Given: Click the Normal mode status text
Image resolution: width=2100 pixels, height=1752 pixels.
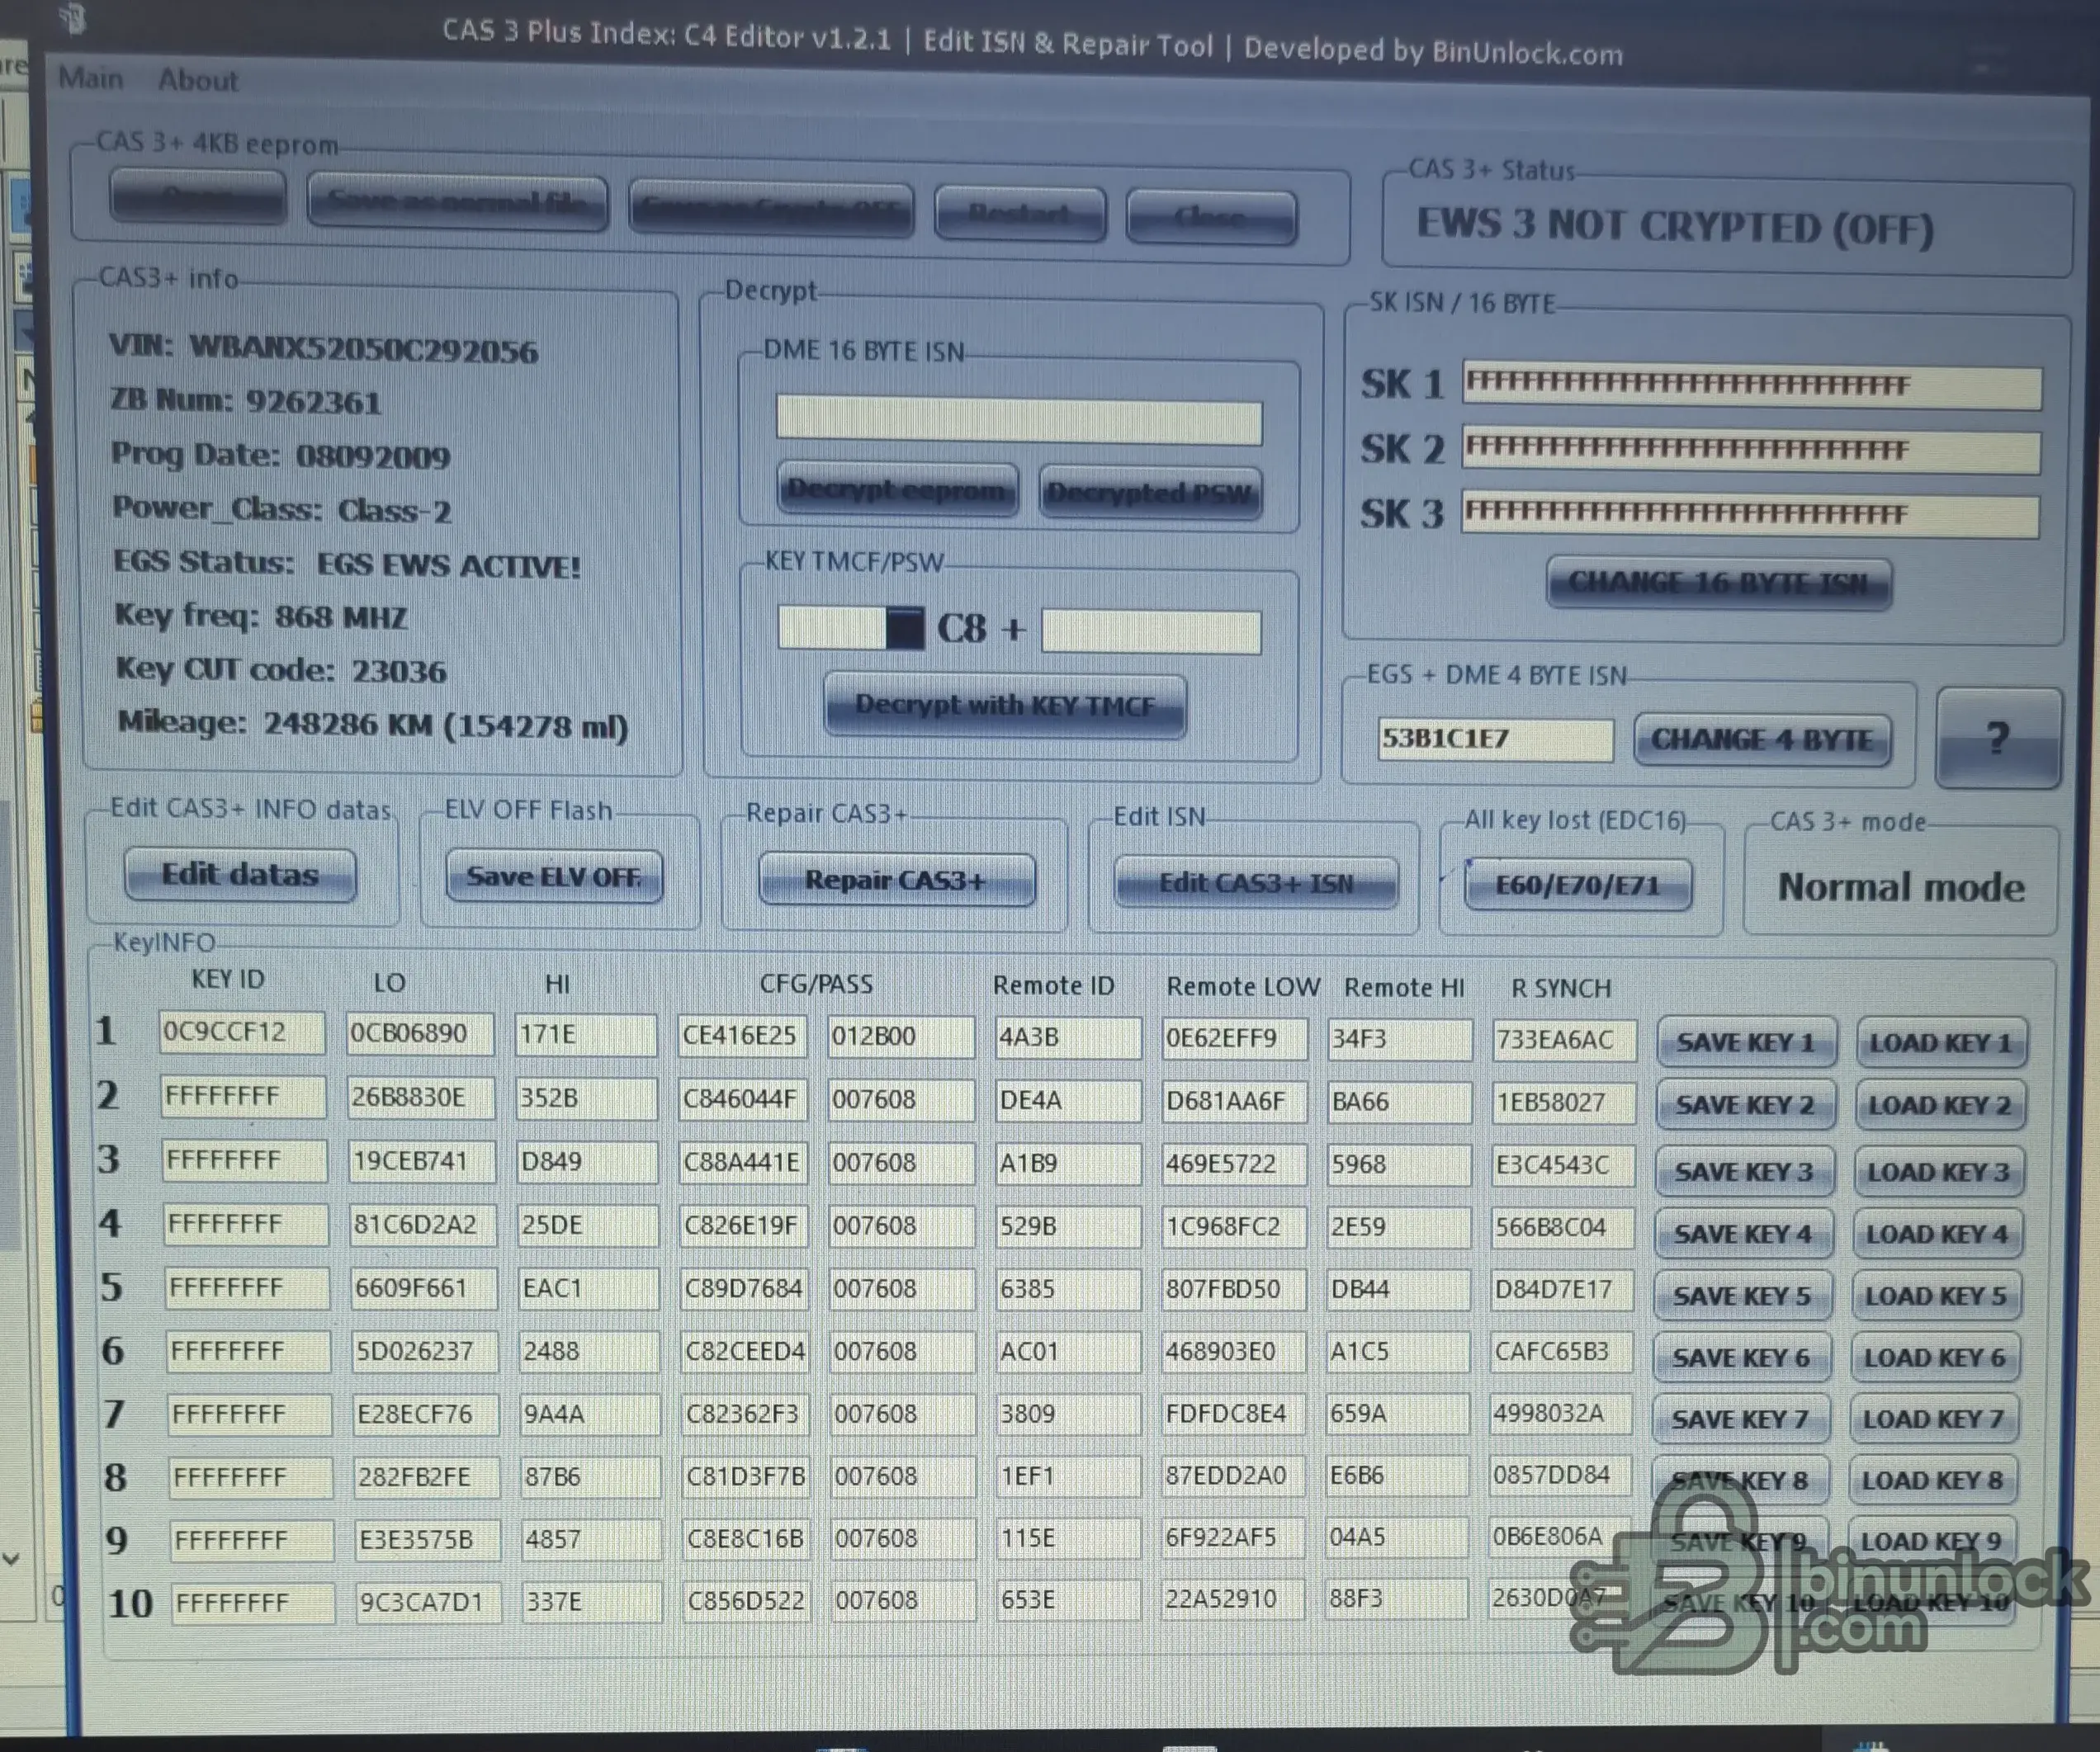Looking at the screenshot, I should tap(1901, 887).
